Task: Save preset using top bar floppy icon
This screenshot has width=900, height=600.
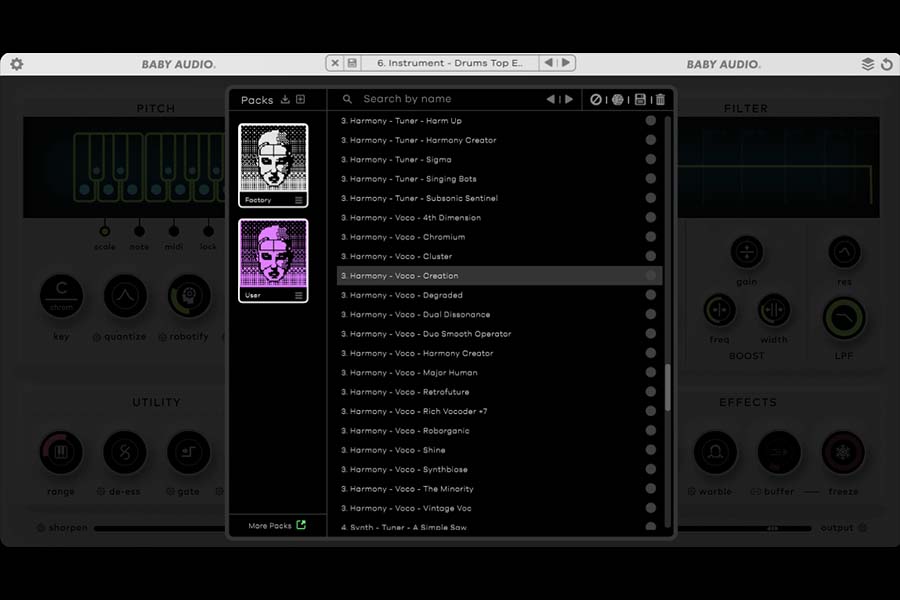Action: [x=352, y=63]
